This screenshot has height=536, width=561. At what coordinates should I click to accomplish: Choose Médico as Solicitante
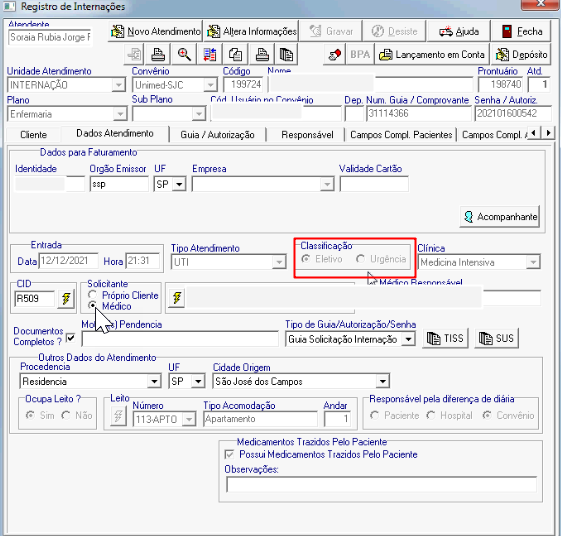coord(92,305)
